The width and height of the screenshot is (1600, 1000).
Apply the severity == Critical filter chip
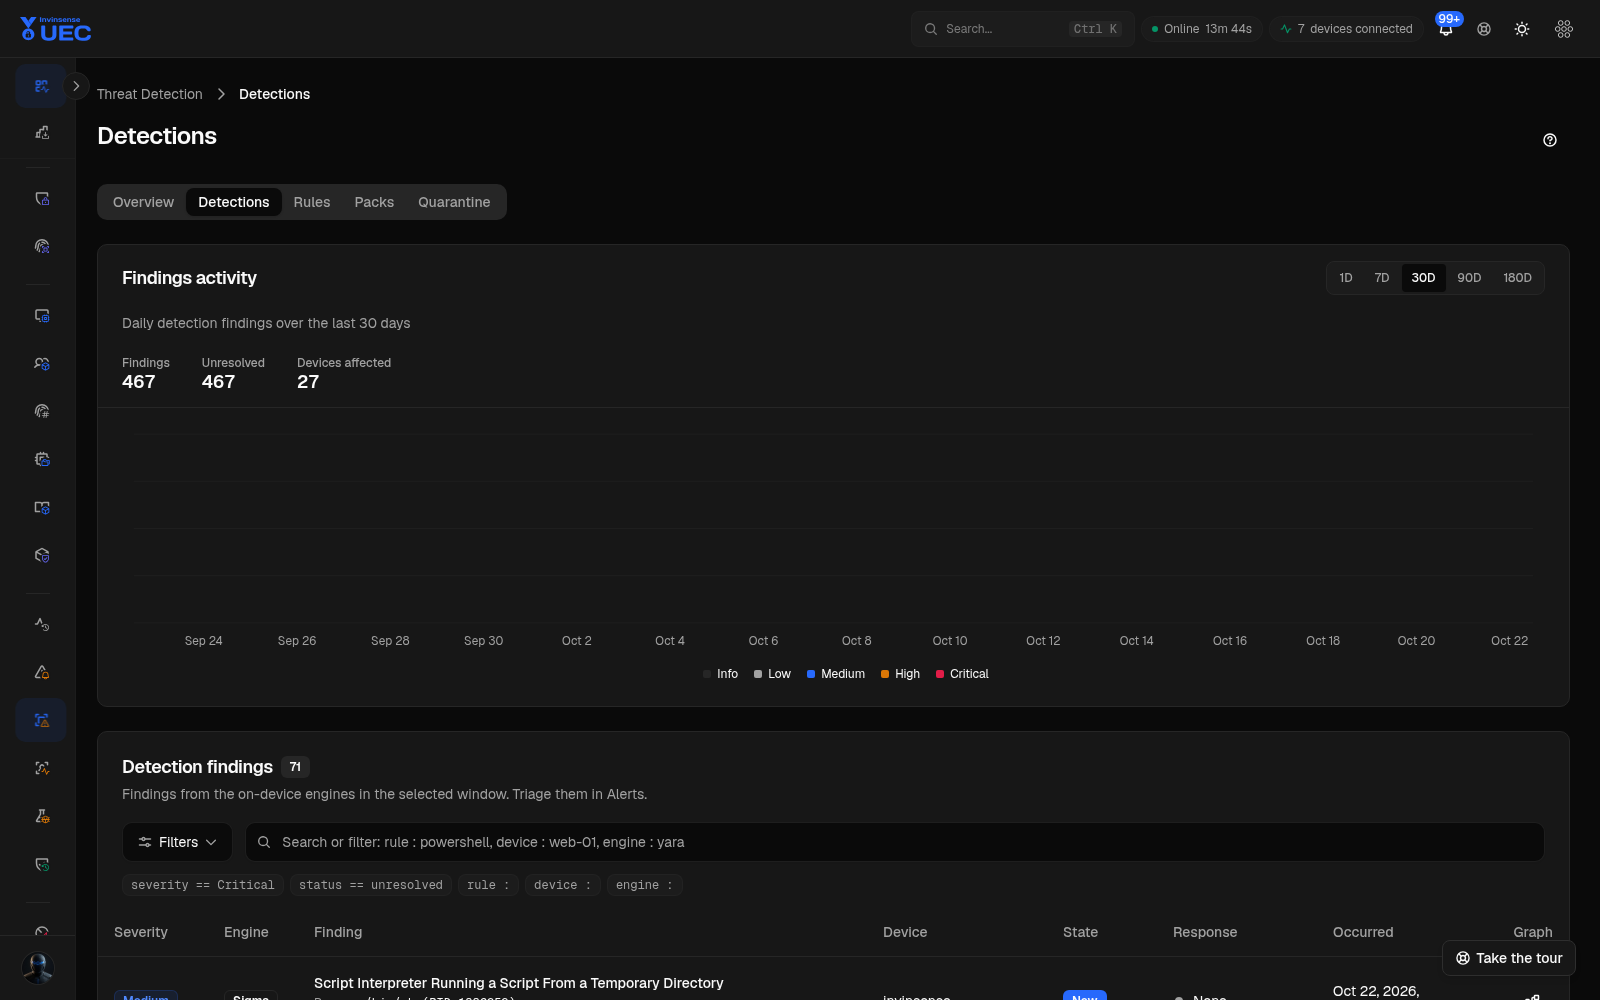coord(202,885)
